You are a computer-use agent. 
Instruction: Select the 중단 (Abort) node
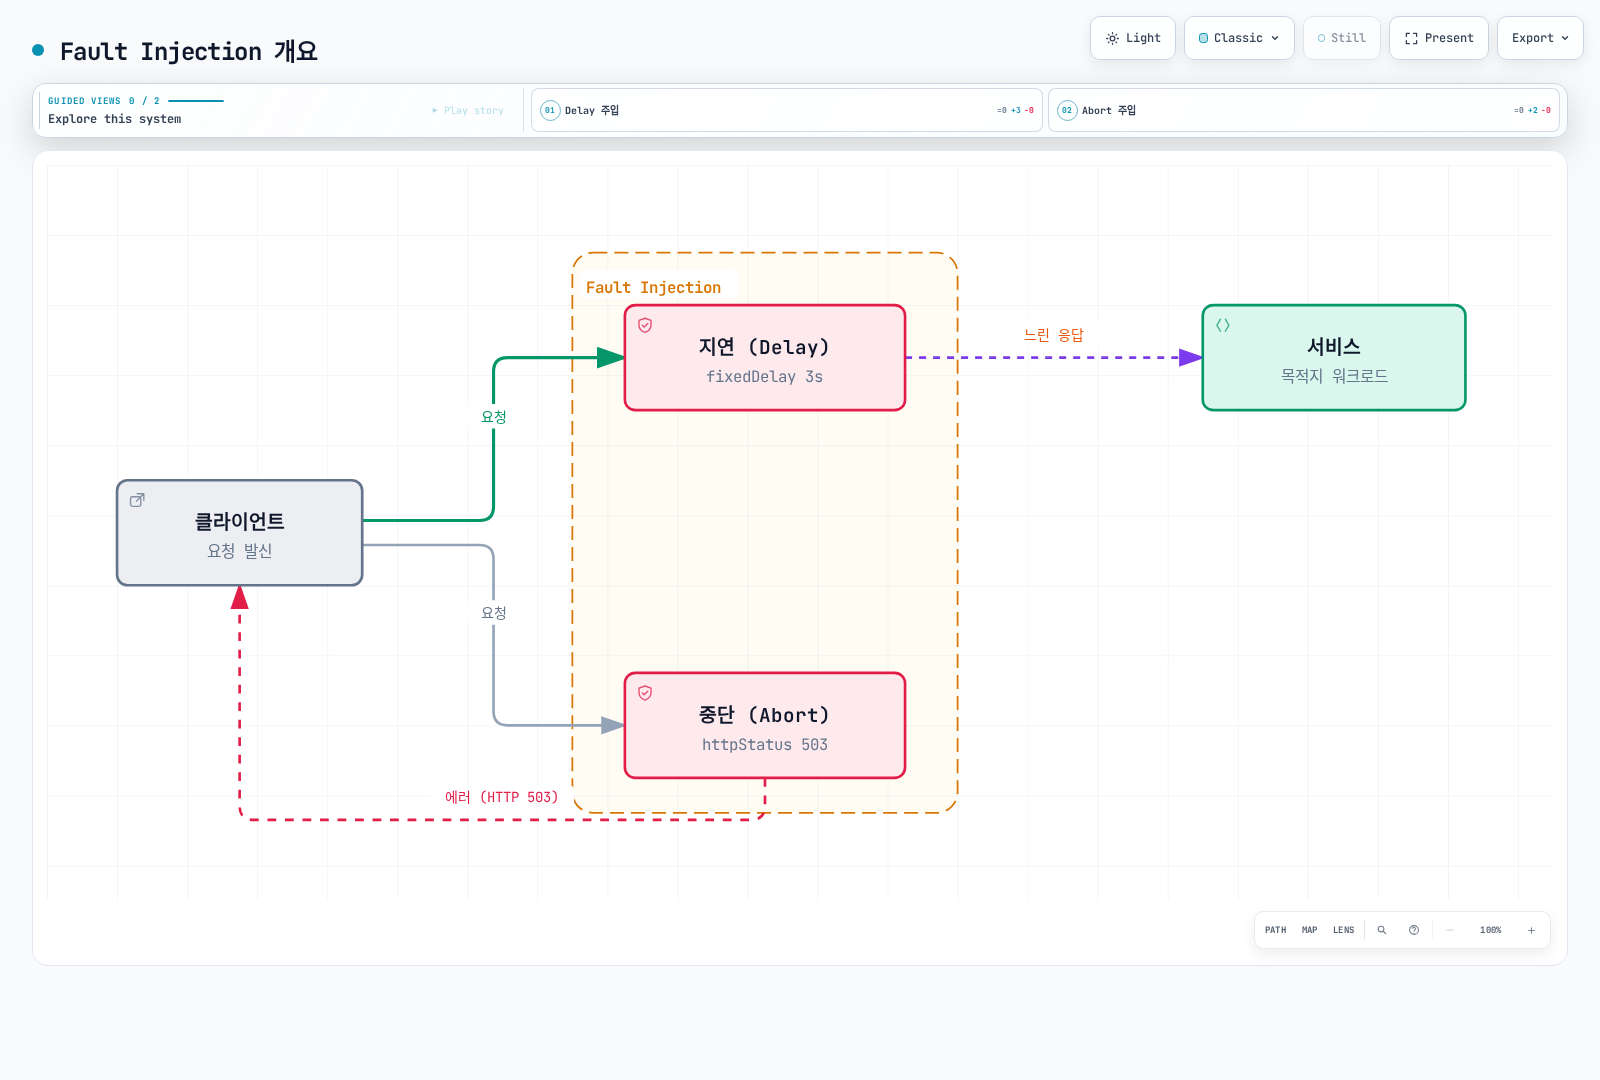765,726
